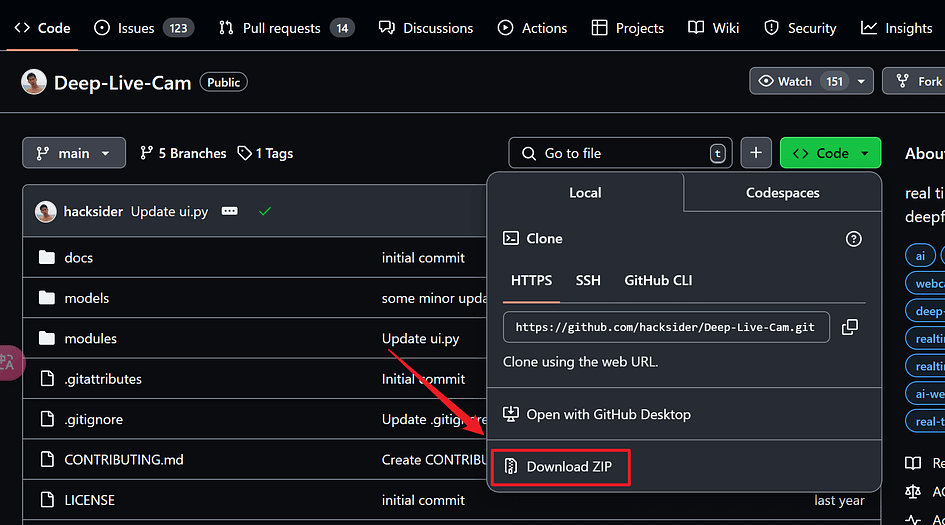View the 5 Branches link
Image resolution: width=945 pixels, height=525 pixels.
click(x=183, y=153)
